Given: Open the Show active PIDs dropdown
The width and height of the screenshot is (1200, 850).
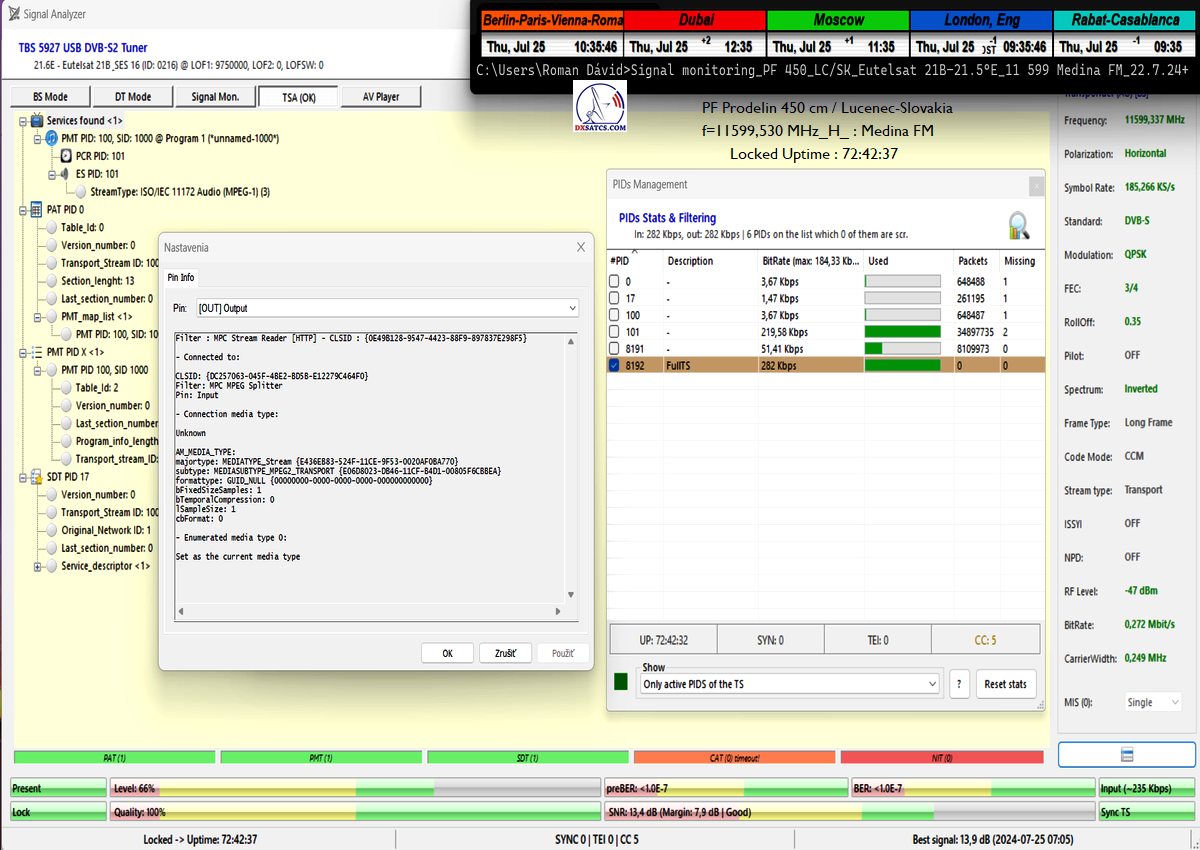Looking at the screenshot, I should pos(789,684).
